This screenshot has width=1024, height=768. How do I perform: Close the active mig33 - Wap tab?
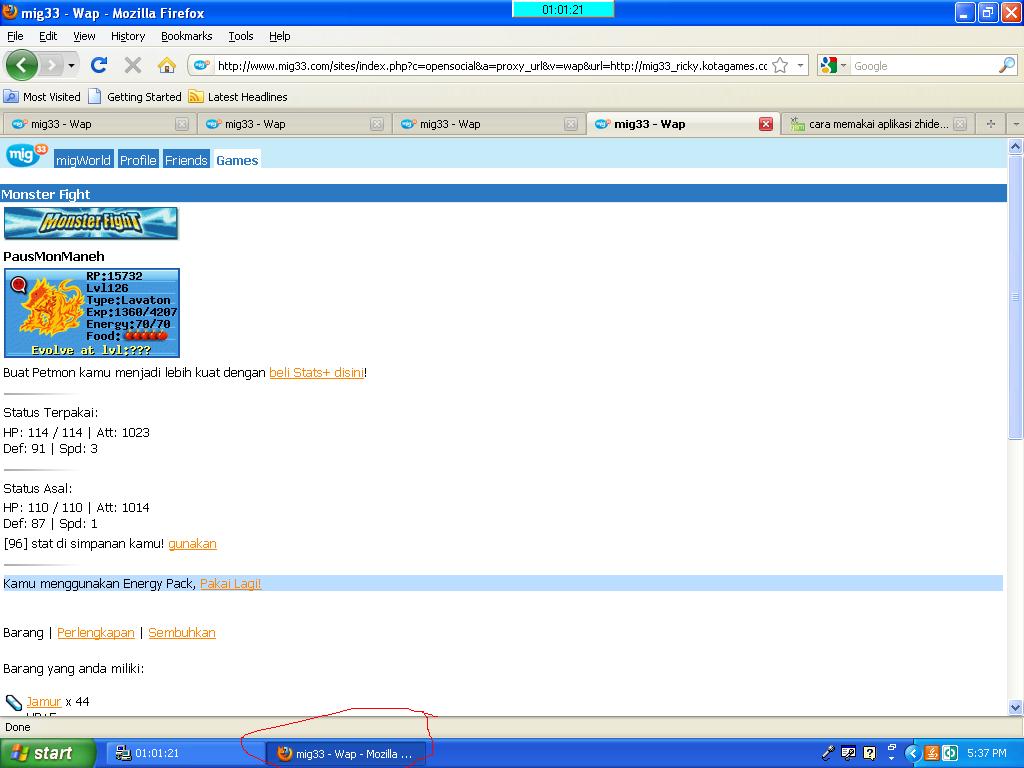click(766, 124)
